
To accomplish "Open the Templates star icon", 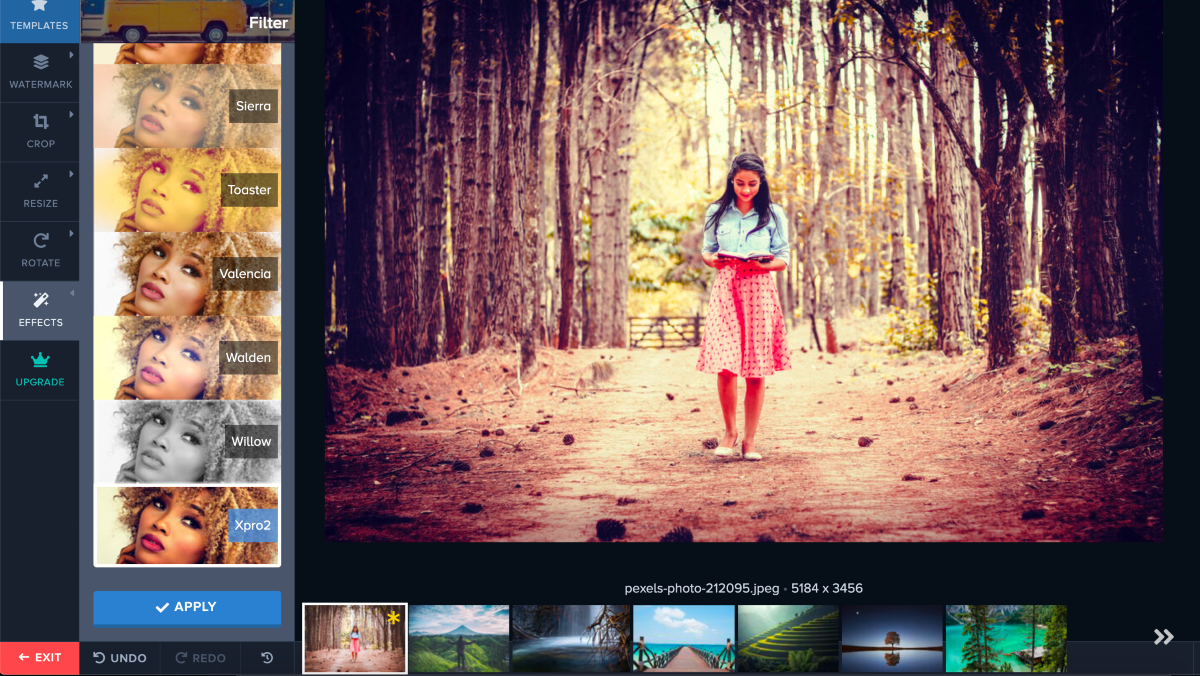I will tap(40, 6).
